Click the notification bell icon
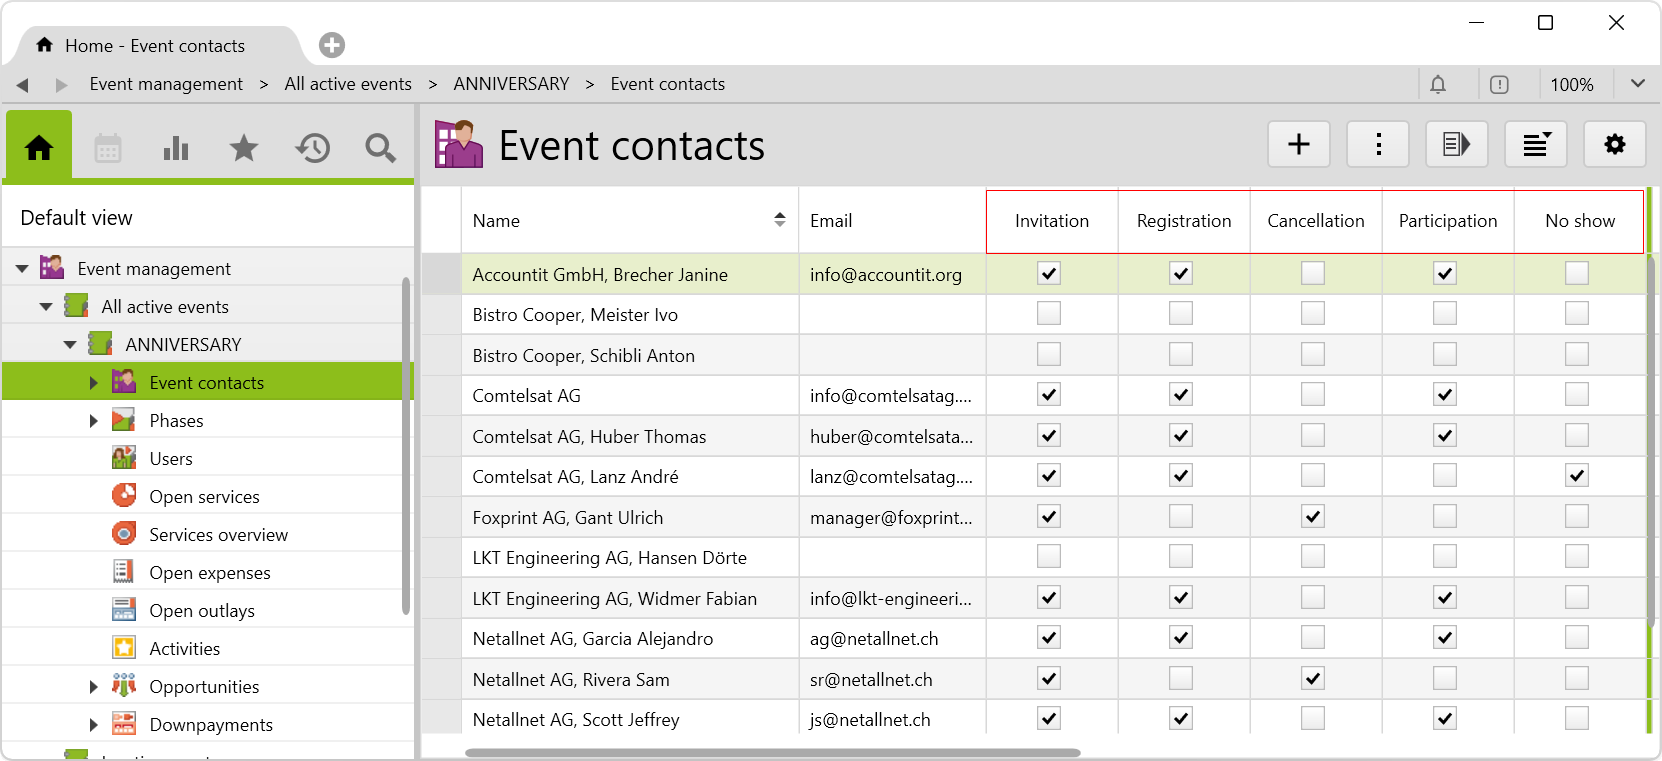The height and width of the screenshot is (761, 1662). [1438, 85]
